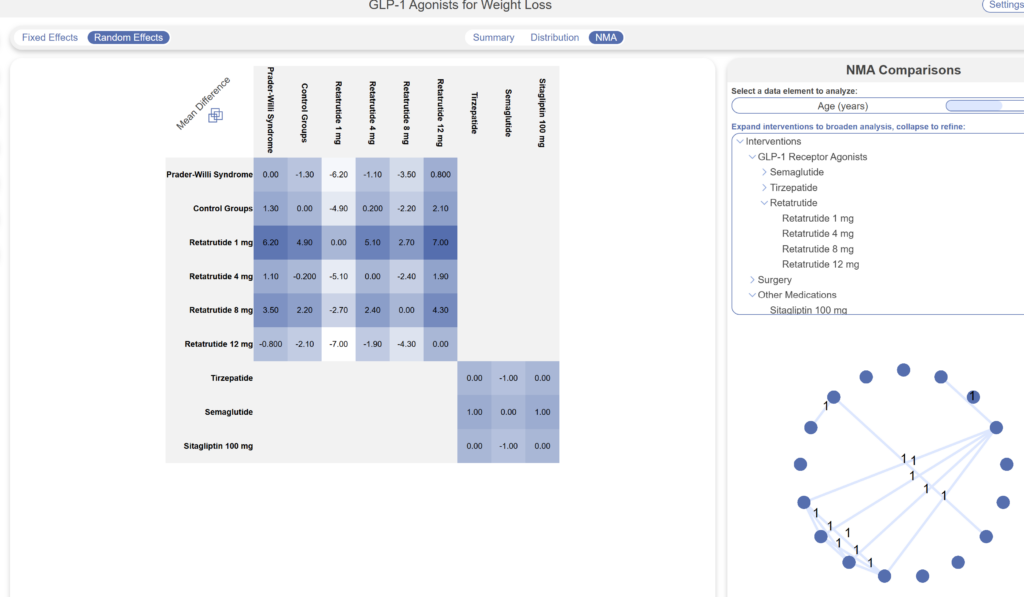The image size is (1024, 597).
Task: Click the 5.10 cell in Retatrutide 1 mg row
Action: [x=372, y=242]
